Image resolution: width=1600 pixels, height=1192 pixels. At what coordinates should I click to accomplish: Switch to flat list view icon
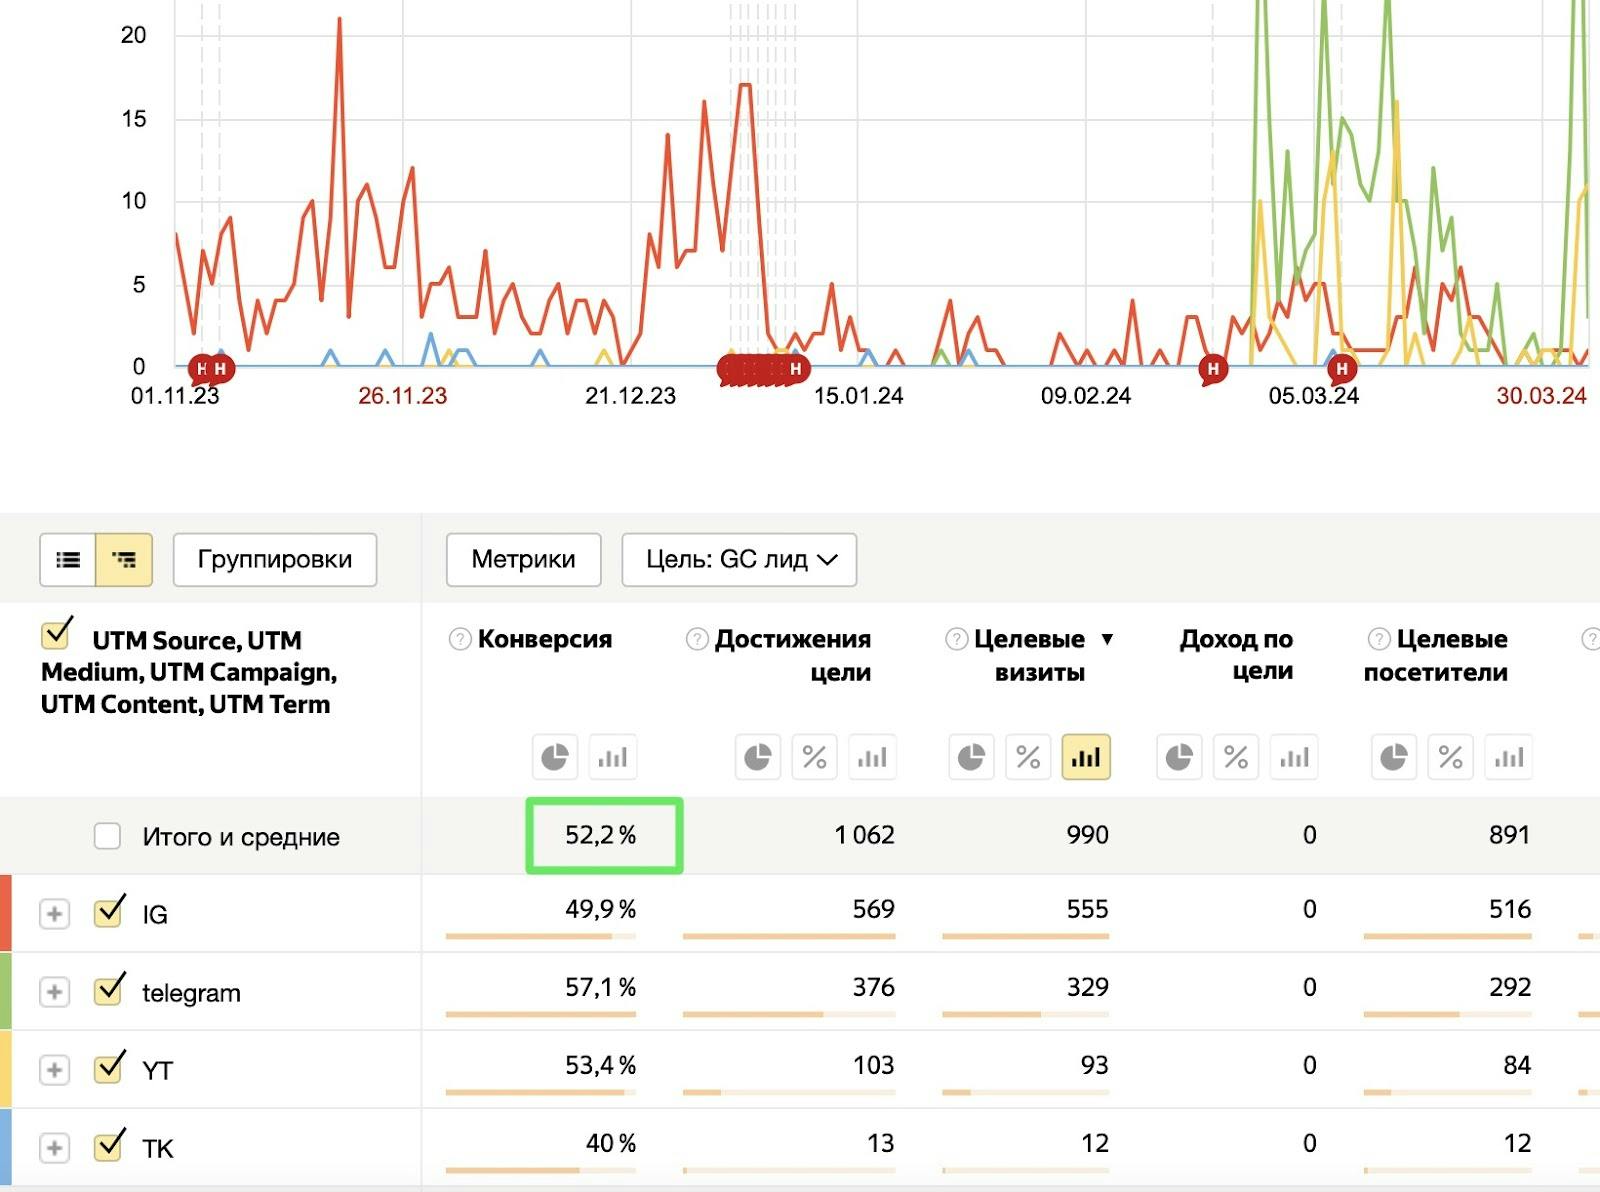pyautogui.click(x=68, y=559)
